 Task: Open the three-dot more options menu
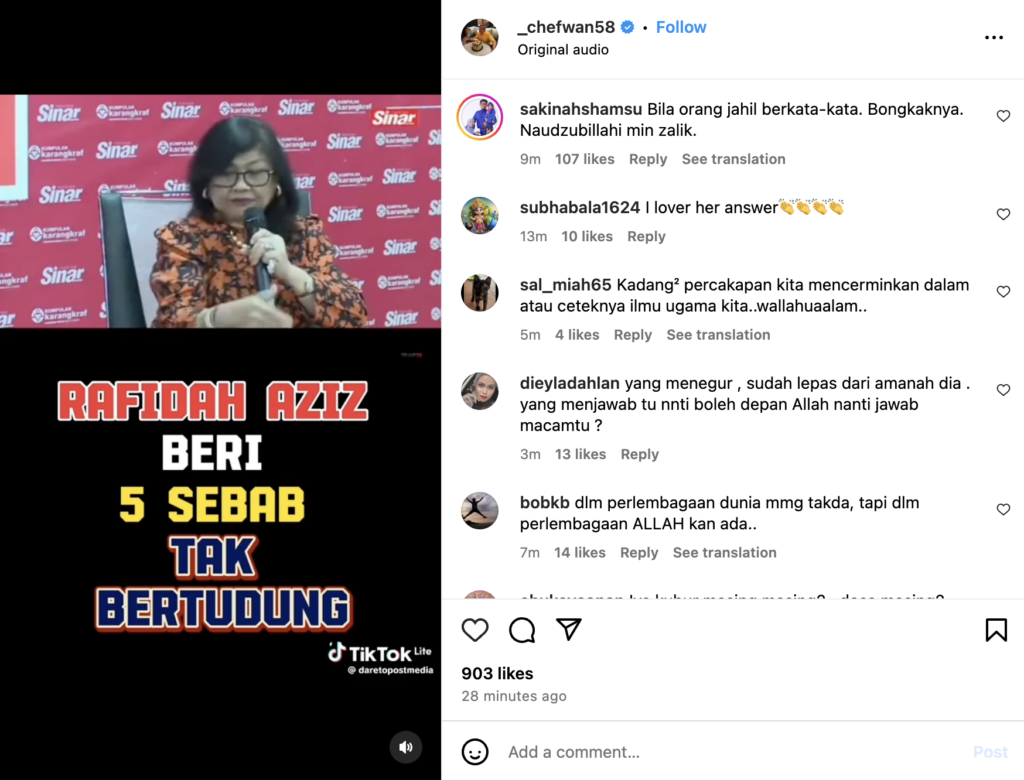pos(994,38)
